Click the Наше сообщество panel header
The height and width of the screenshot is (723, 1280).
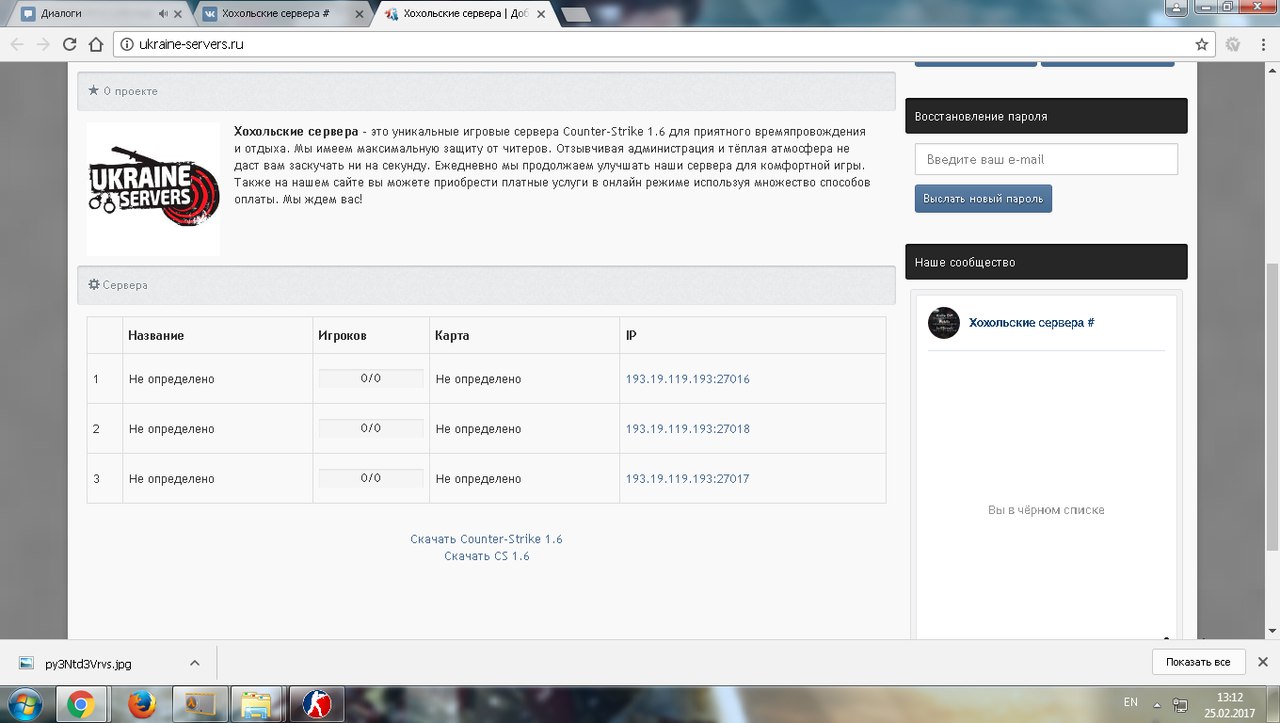[1046, 262]
